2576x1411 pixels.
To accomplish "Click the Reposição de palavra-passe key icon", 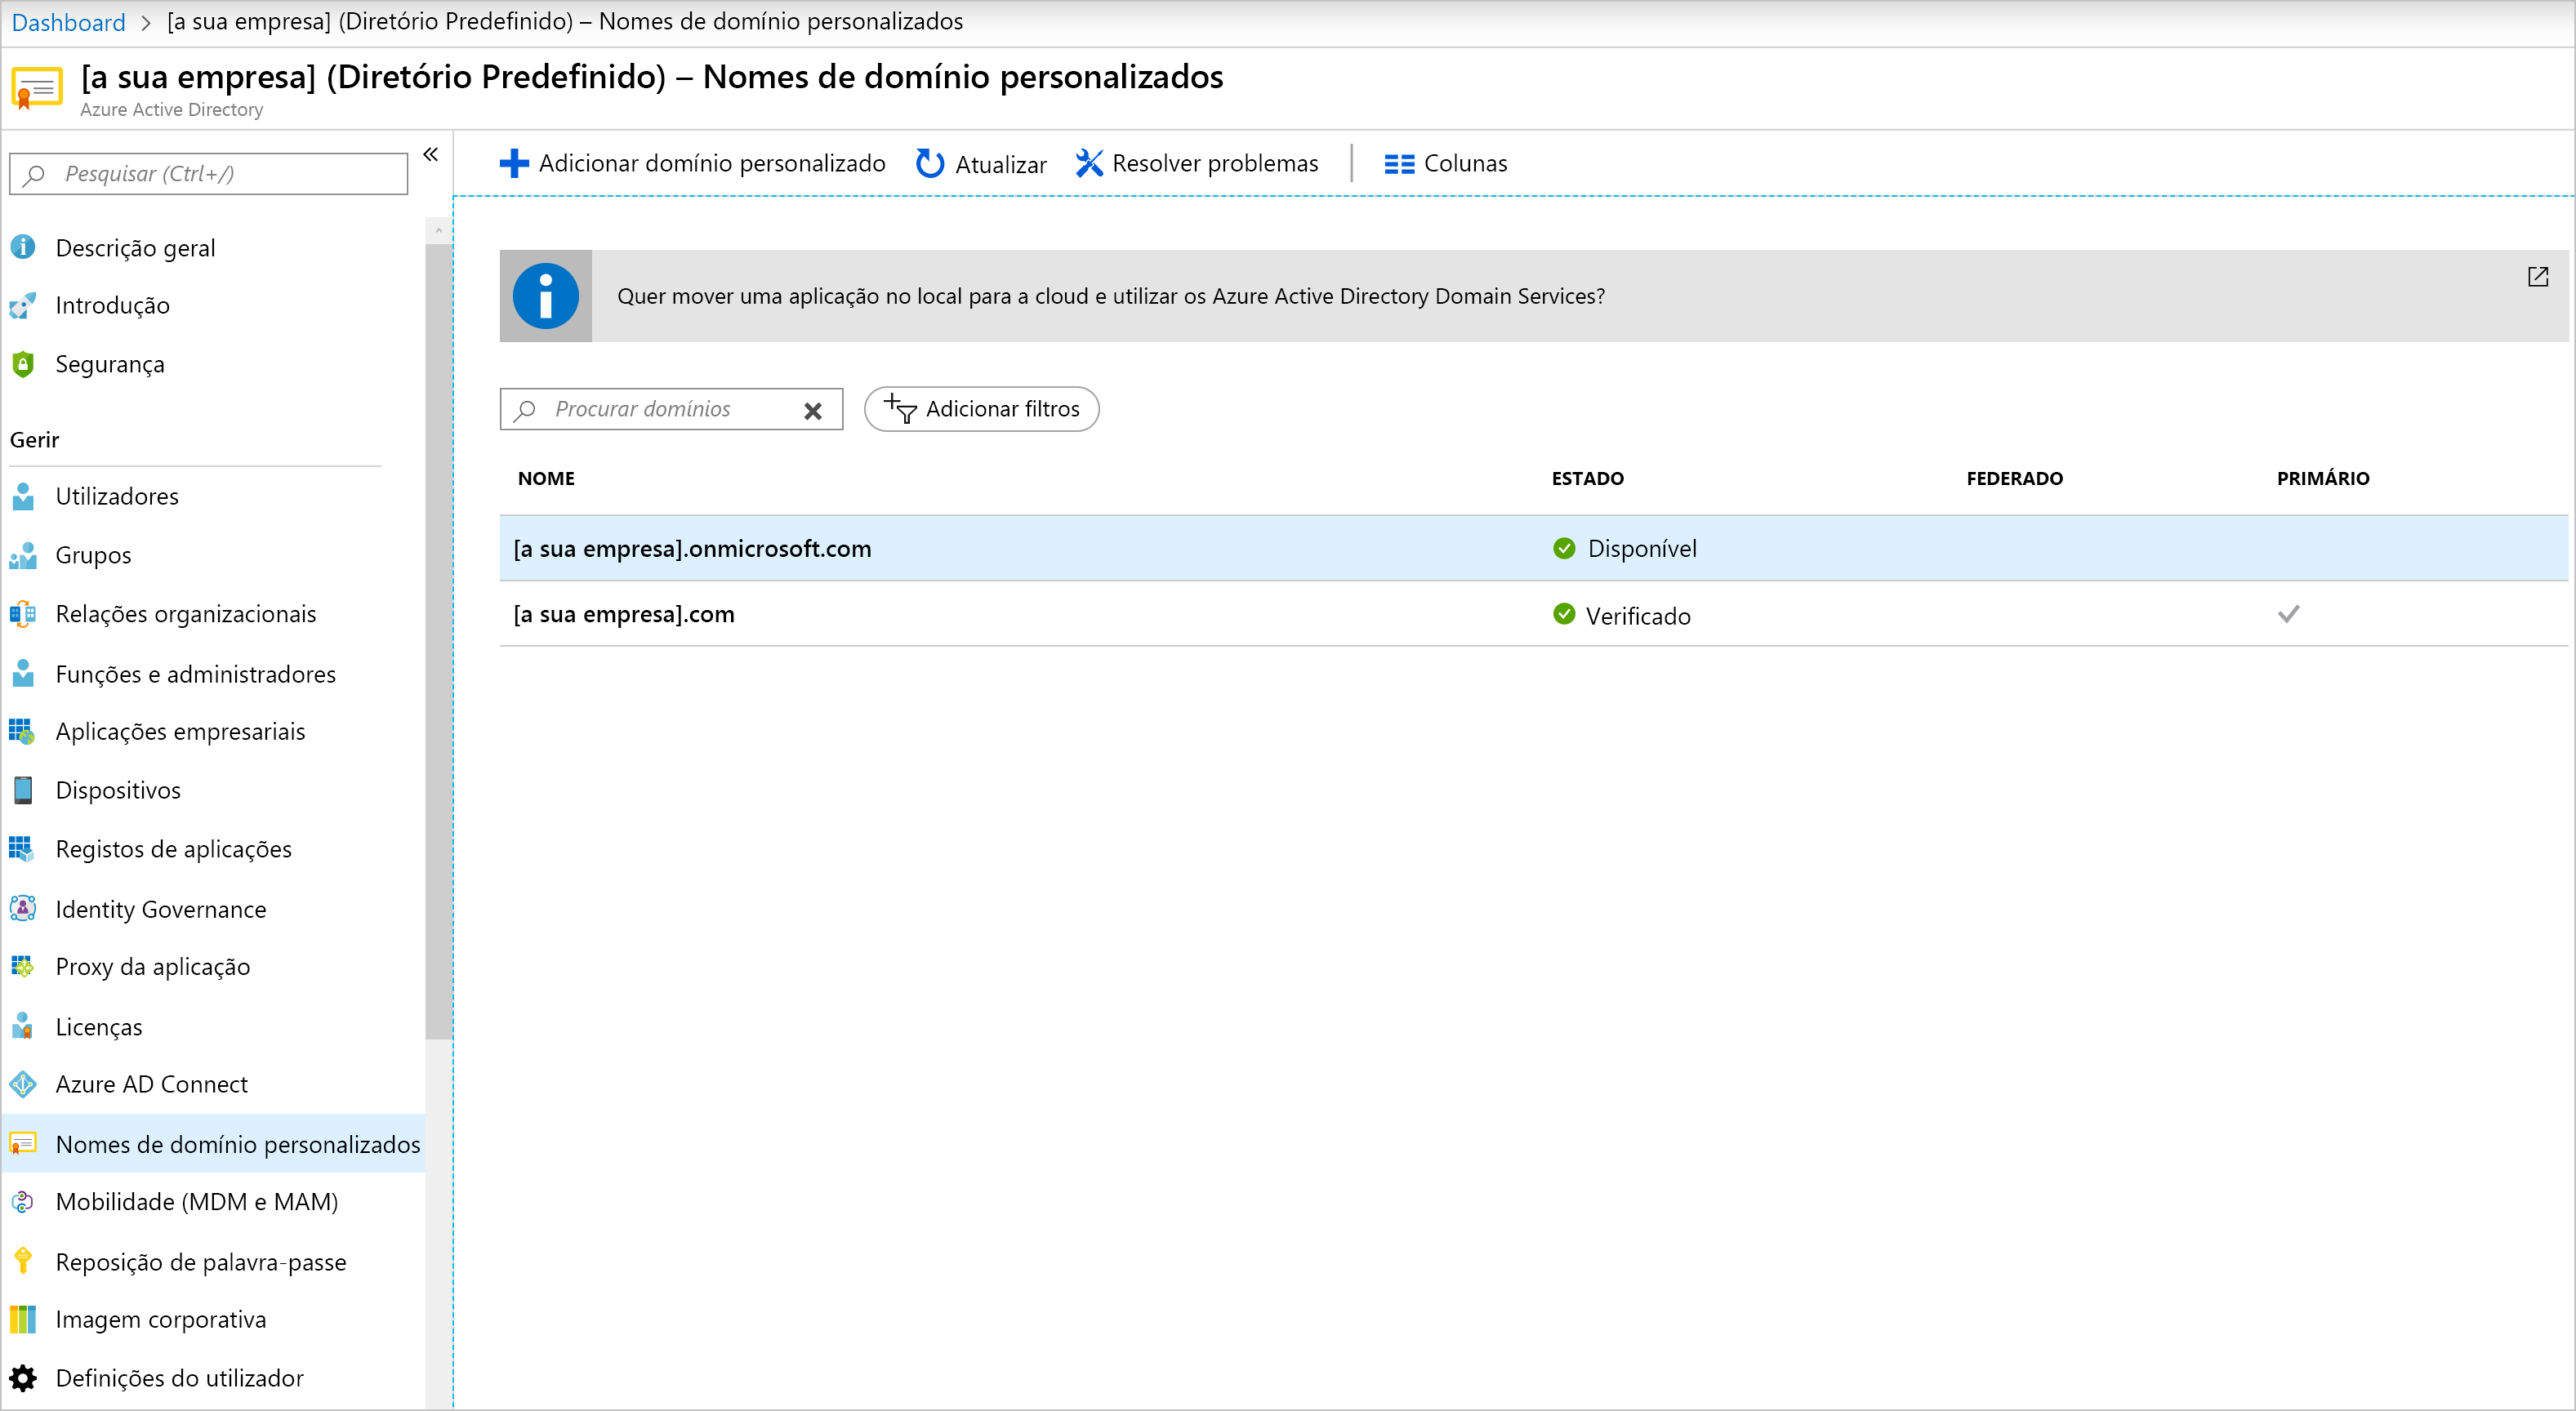I will [x=23, y=1261].
